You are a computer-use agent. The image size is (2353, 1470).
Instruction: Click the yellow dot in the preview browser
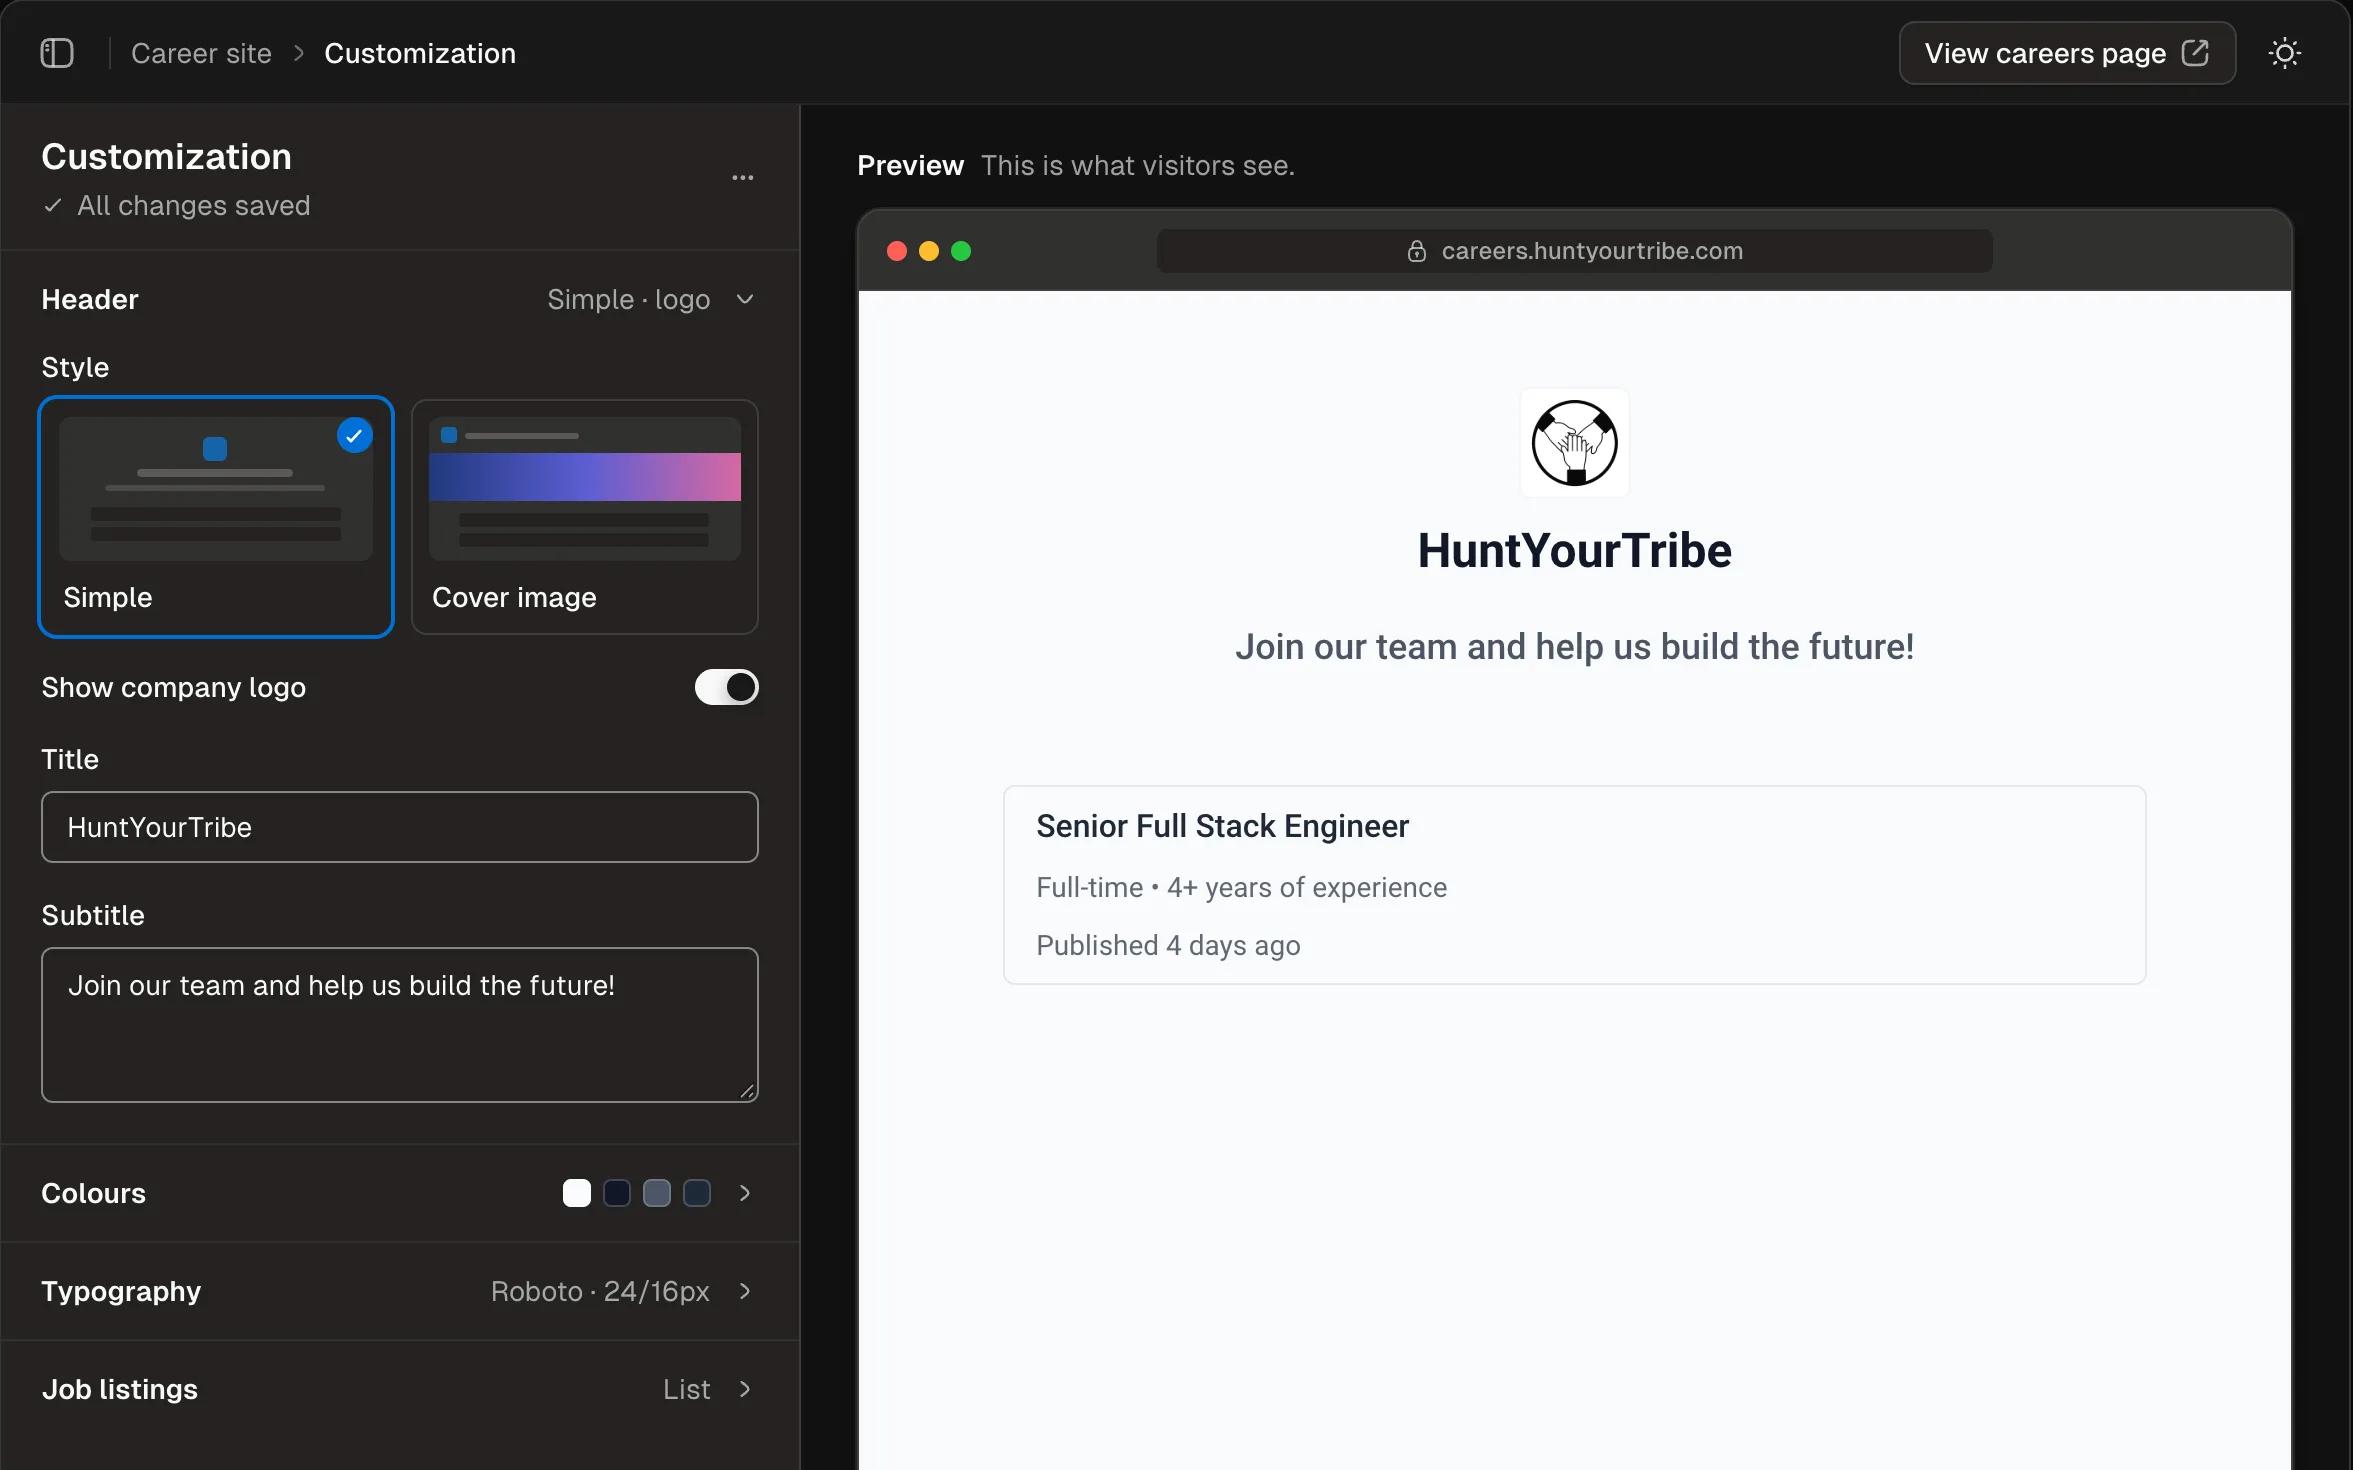tap(929, 251)
